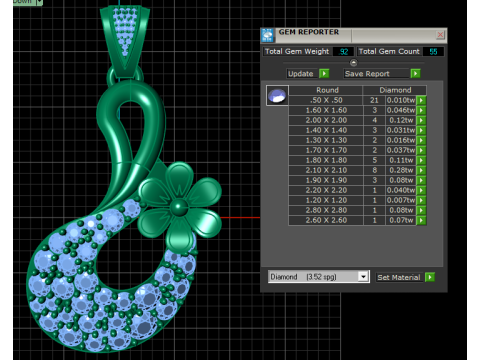The width and height of the screenshot is (480, 360).
Task: Click green arrow for 1.90 X 1.90 row
Action: click(x=421, y=180)
